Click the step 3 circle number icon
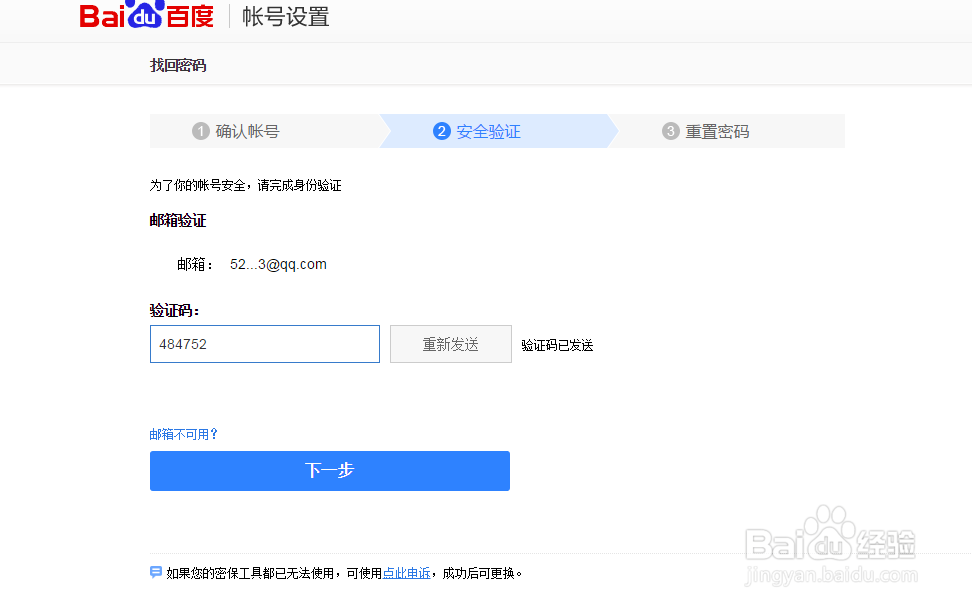 click(x=671, y=131)
